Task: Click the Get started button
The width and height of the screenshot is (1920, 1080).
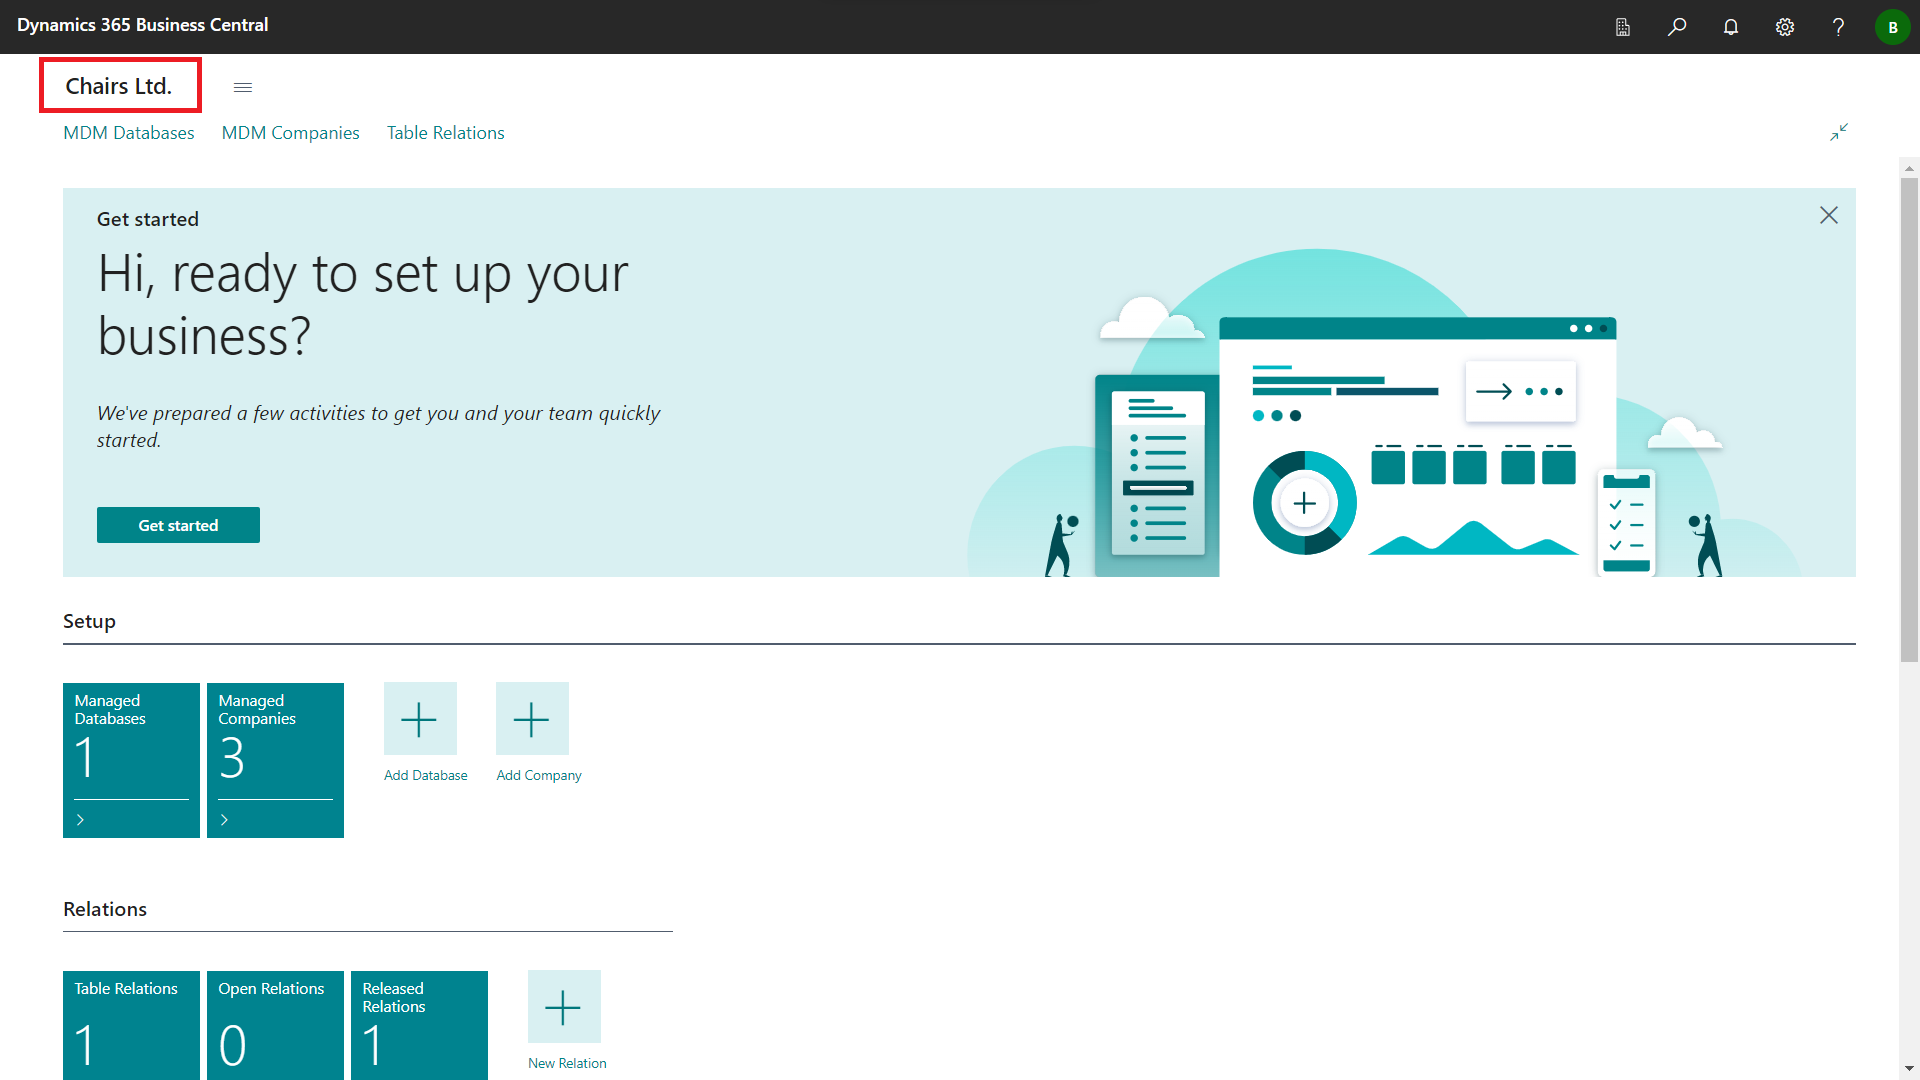Action: coord(178,525)
